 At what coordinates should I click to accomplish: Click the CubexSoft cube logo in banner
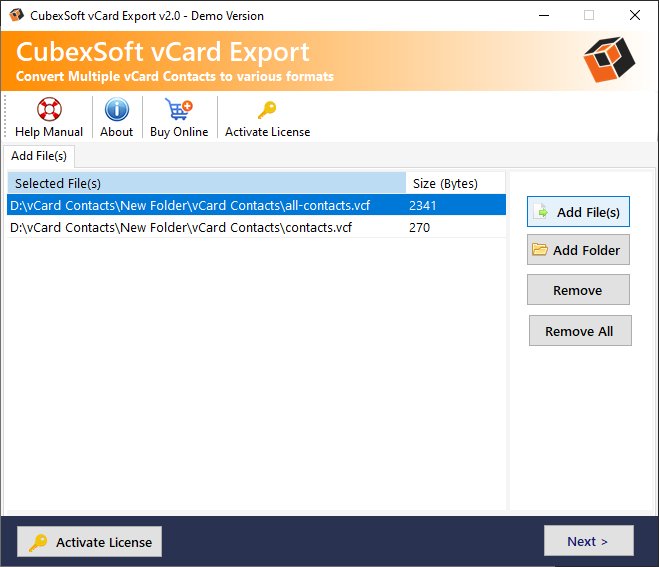coord(609,59)
